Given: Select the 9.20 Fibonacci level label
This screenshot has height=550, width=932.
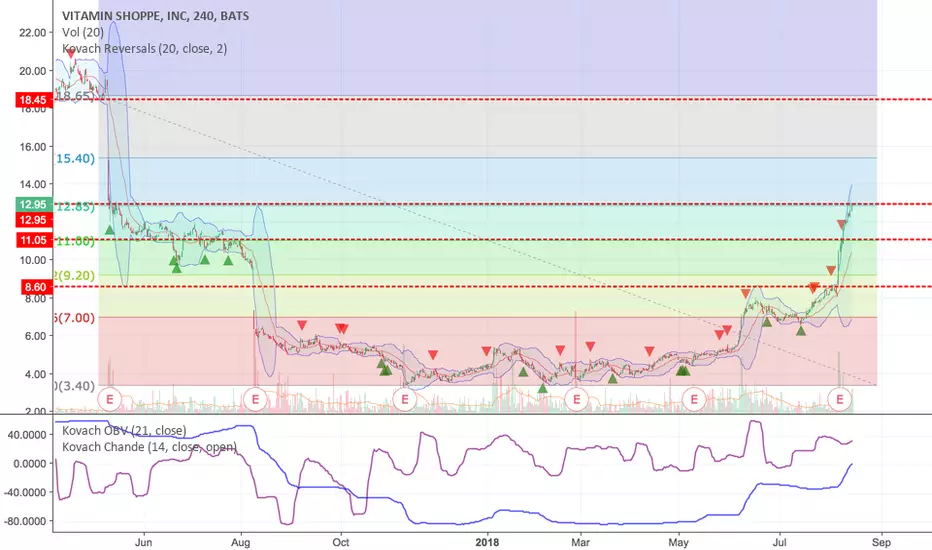Looking at the screenshot, I should [x=75, y=275].
